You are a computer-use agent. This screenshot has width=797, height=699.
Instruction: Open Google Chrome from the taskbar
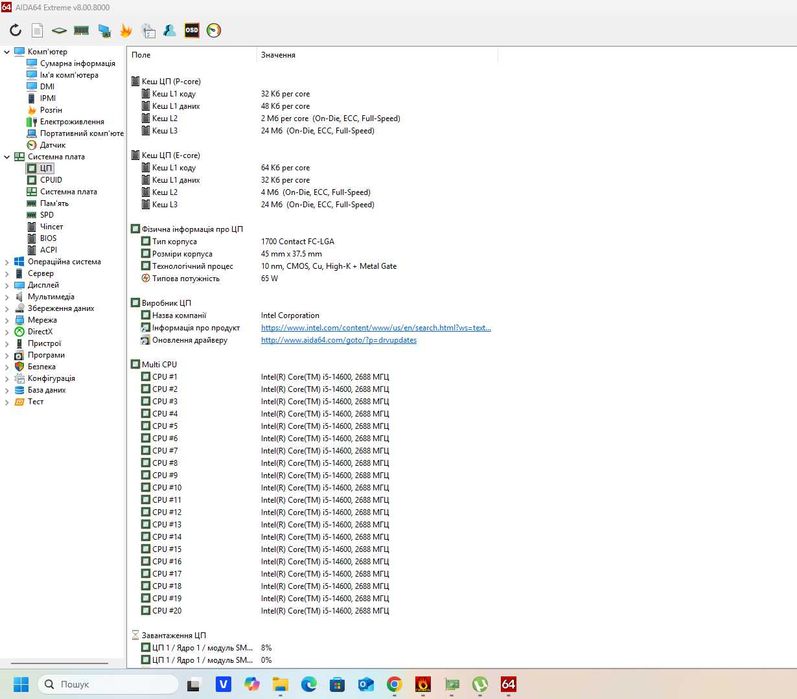tap(394, 685)
